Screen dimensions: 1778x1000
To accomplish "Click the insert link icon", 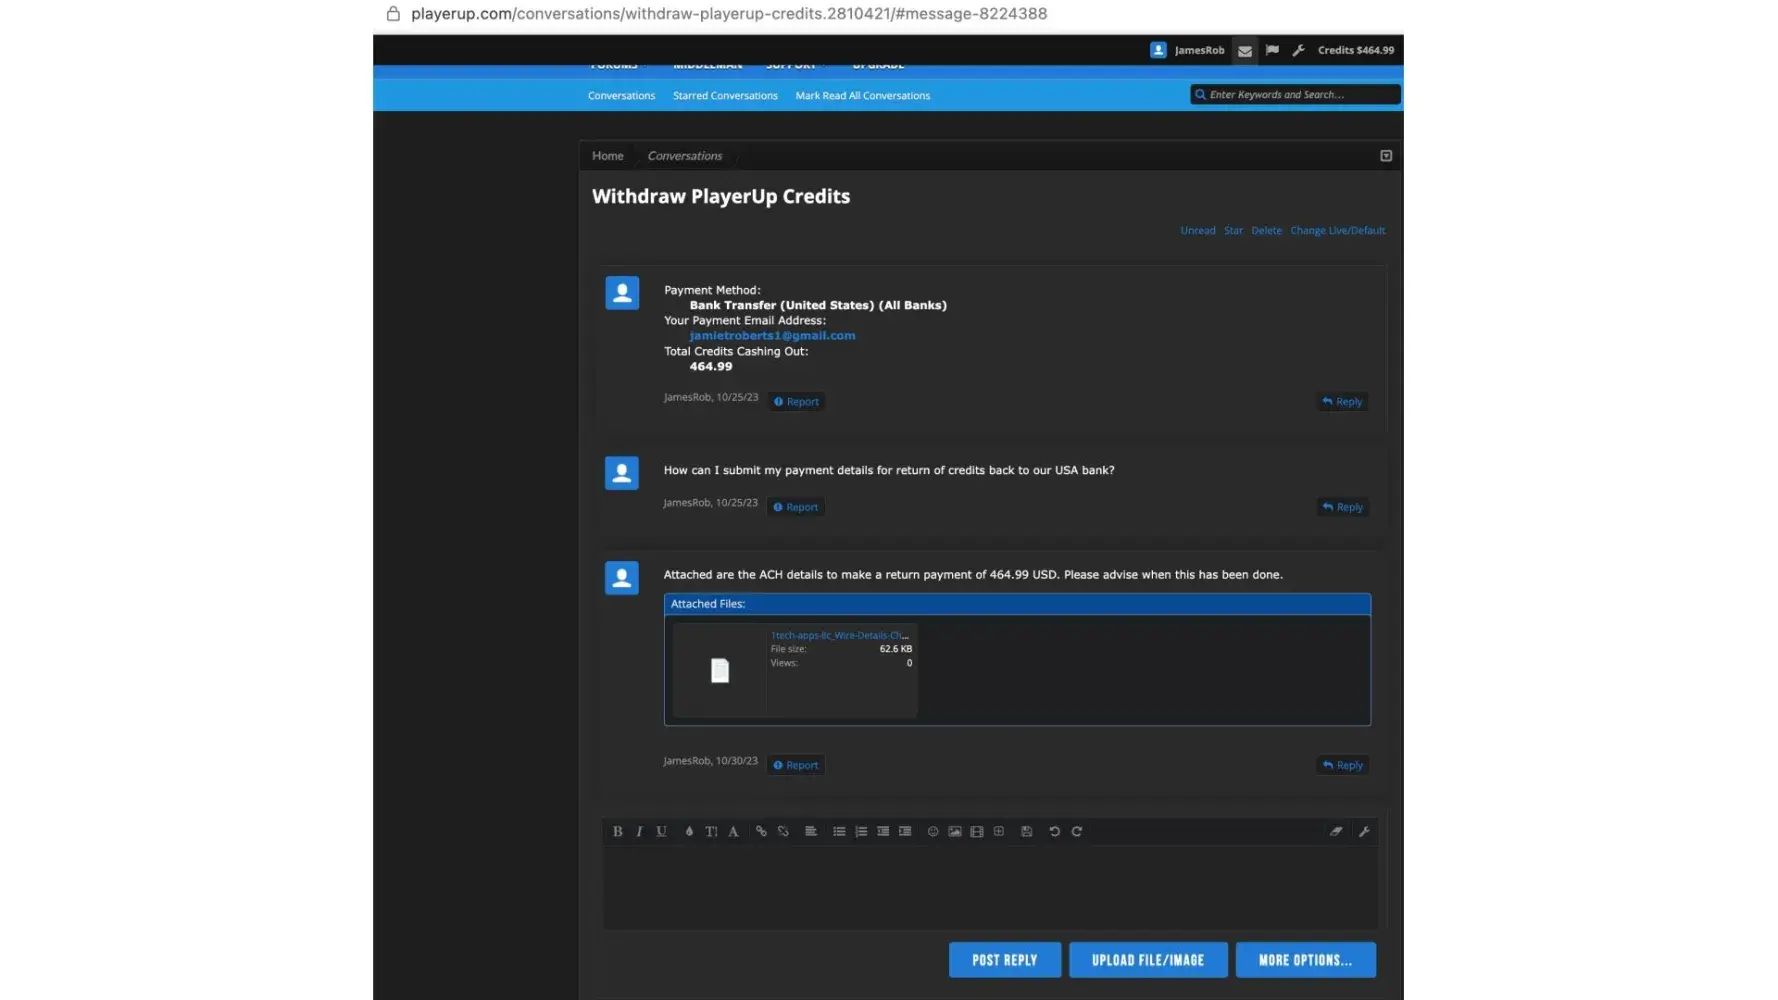I will [x=761, y=831].
